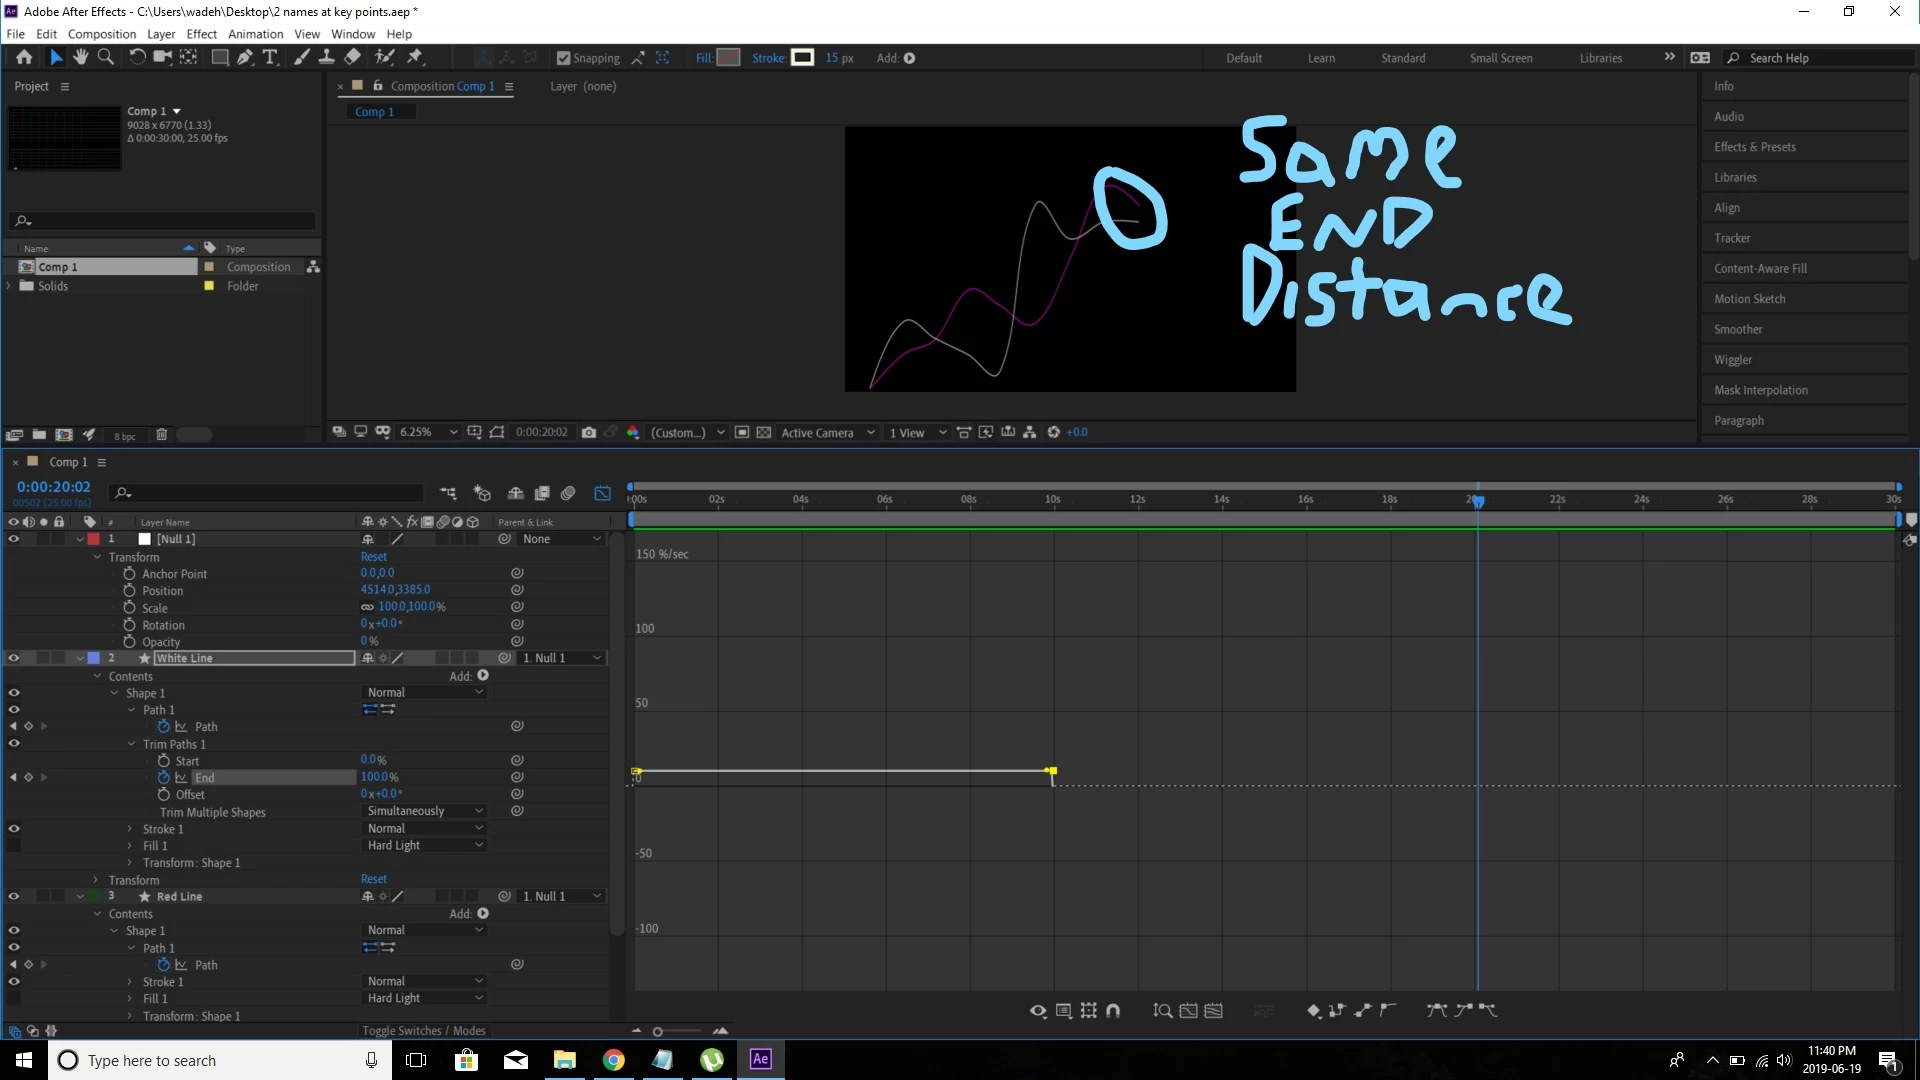Select the Rotation tool
This screenshot has width=1920, height=1080.
tap(137, 58)
